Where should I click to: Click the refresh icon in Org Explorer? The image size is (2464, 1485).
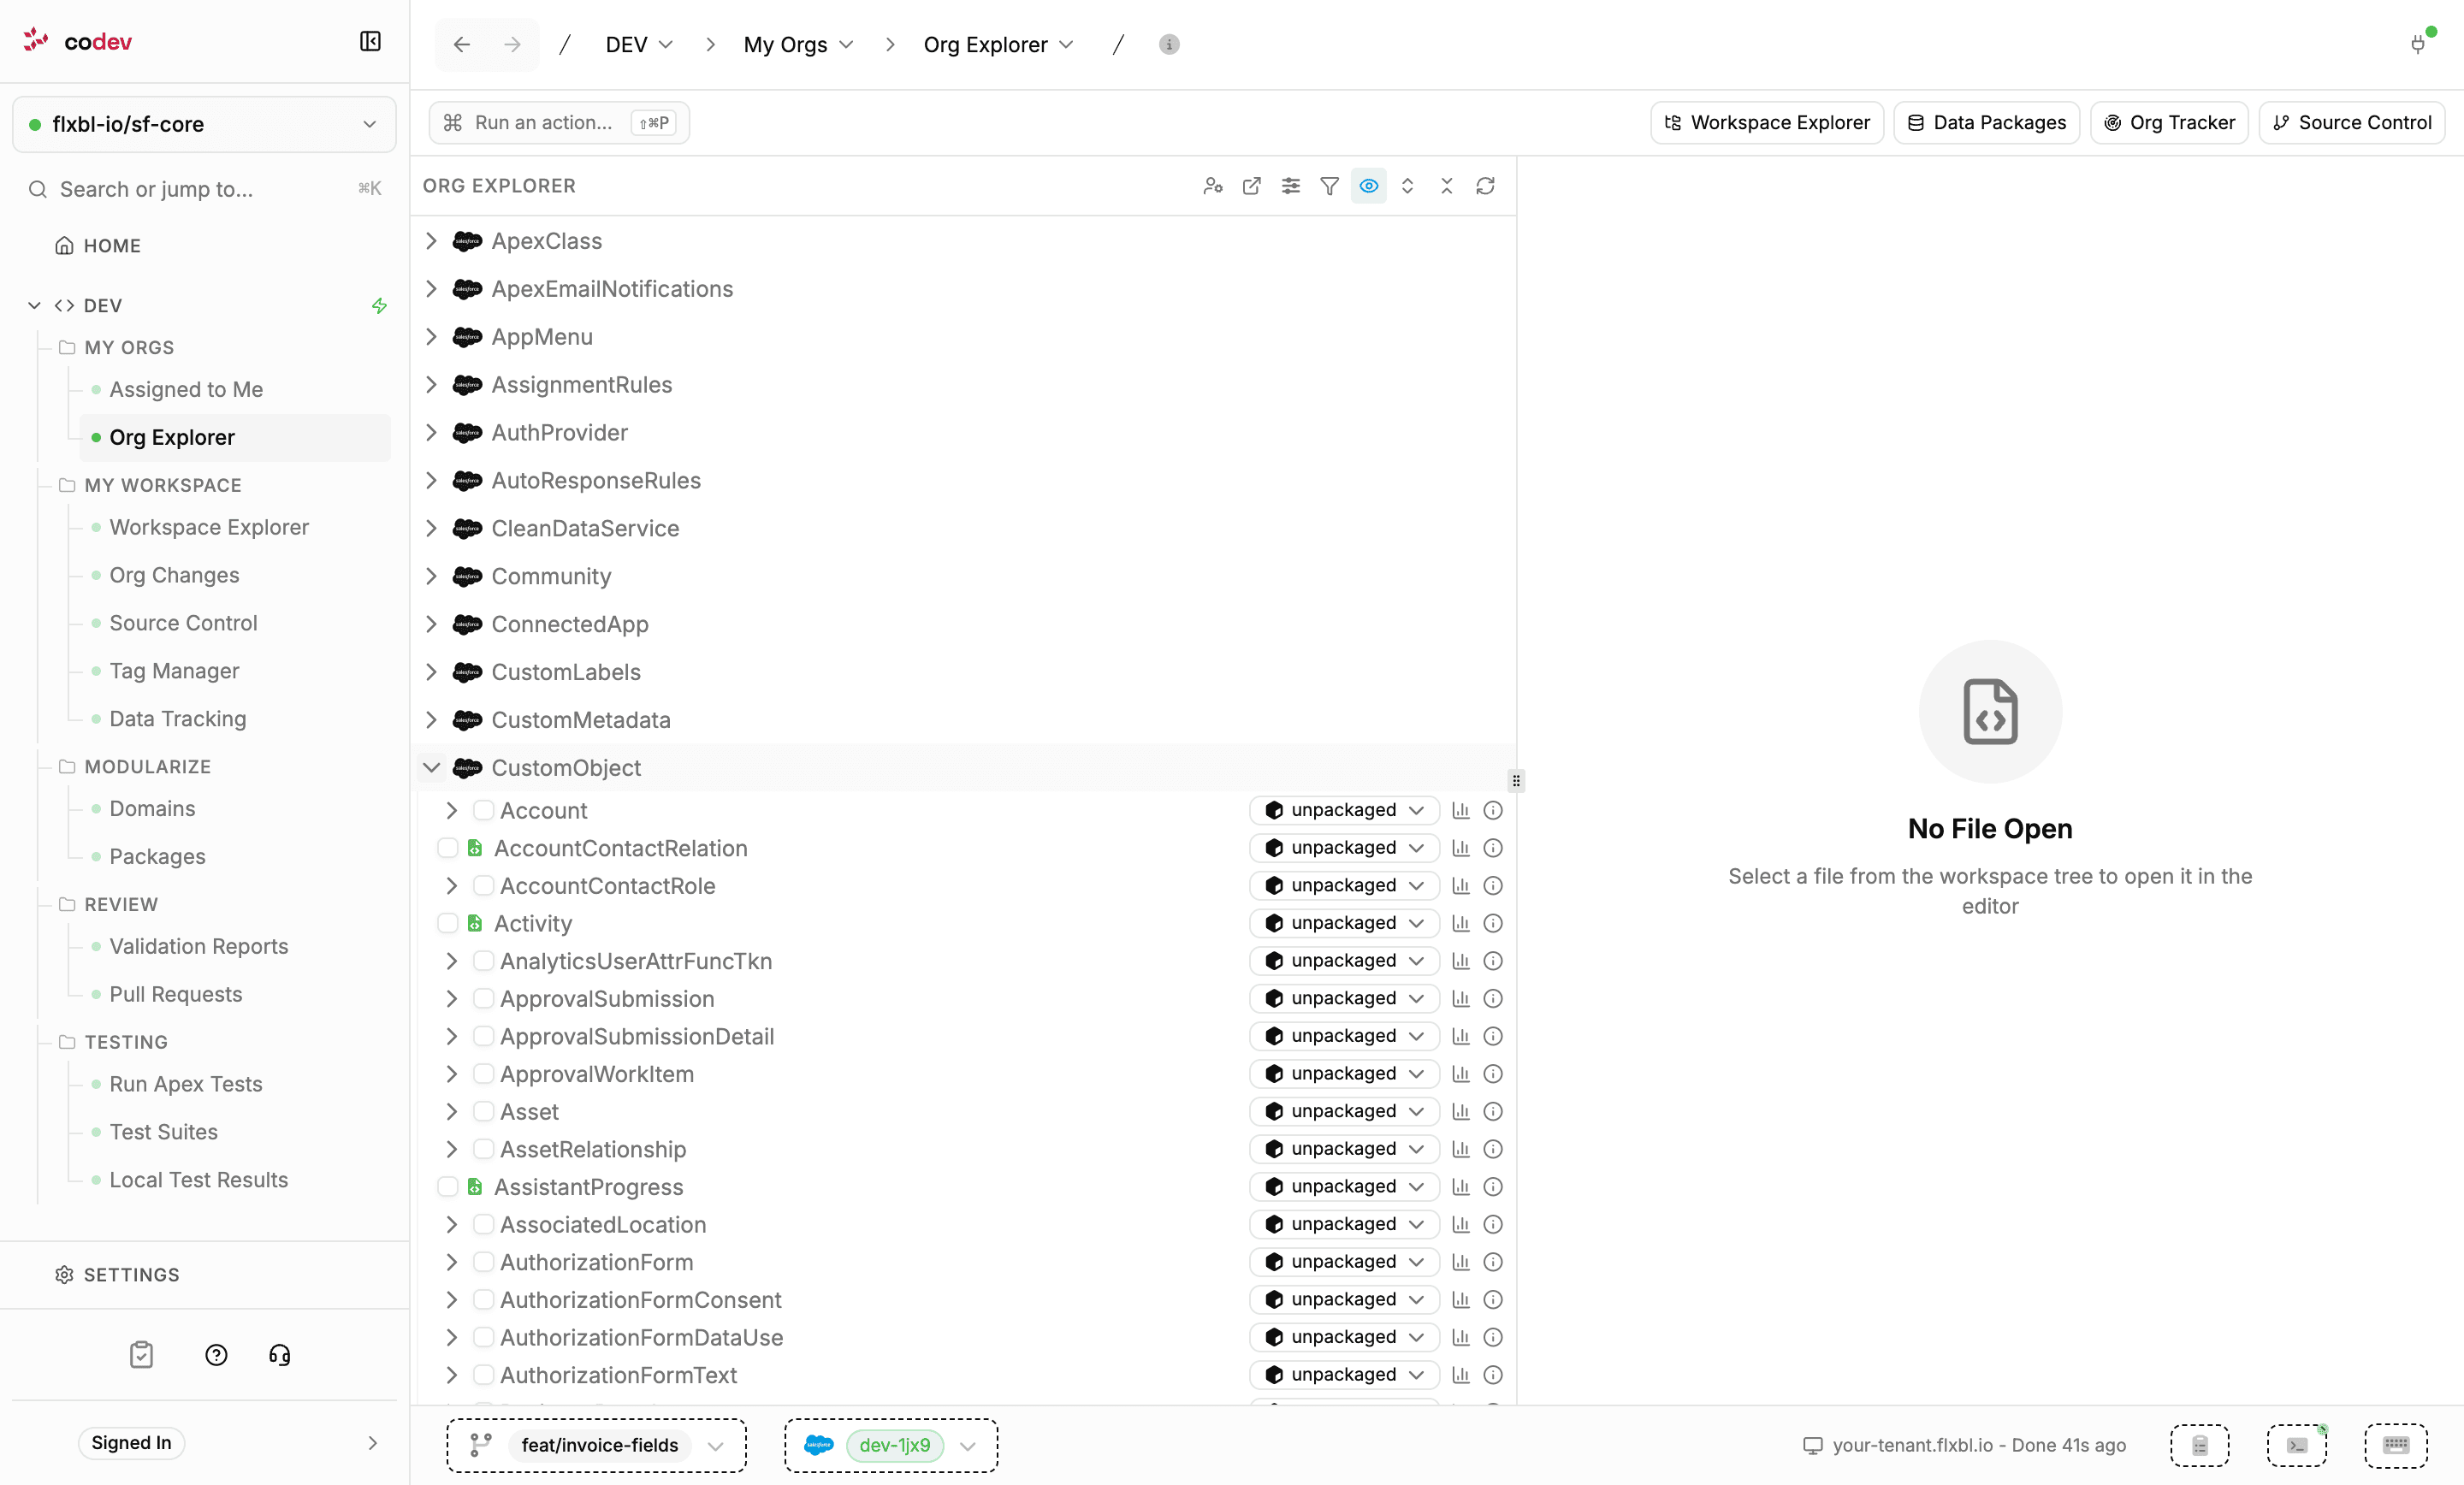pyautogui.click(x=1485, y=186)
